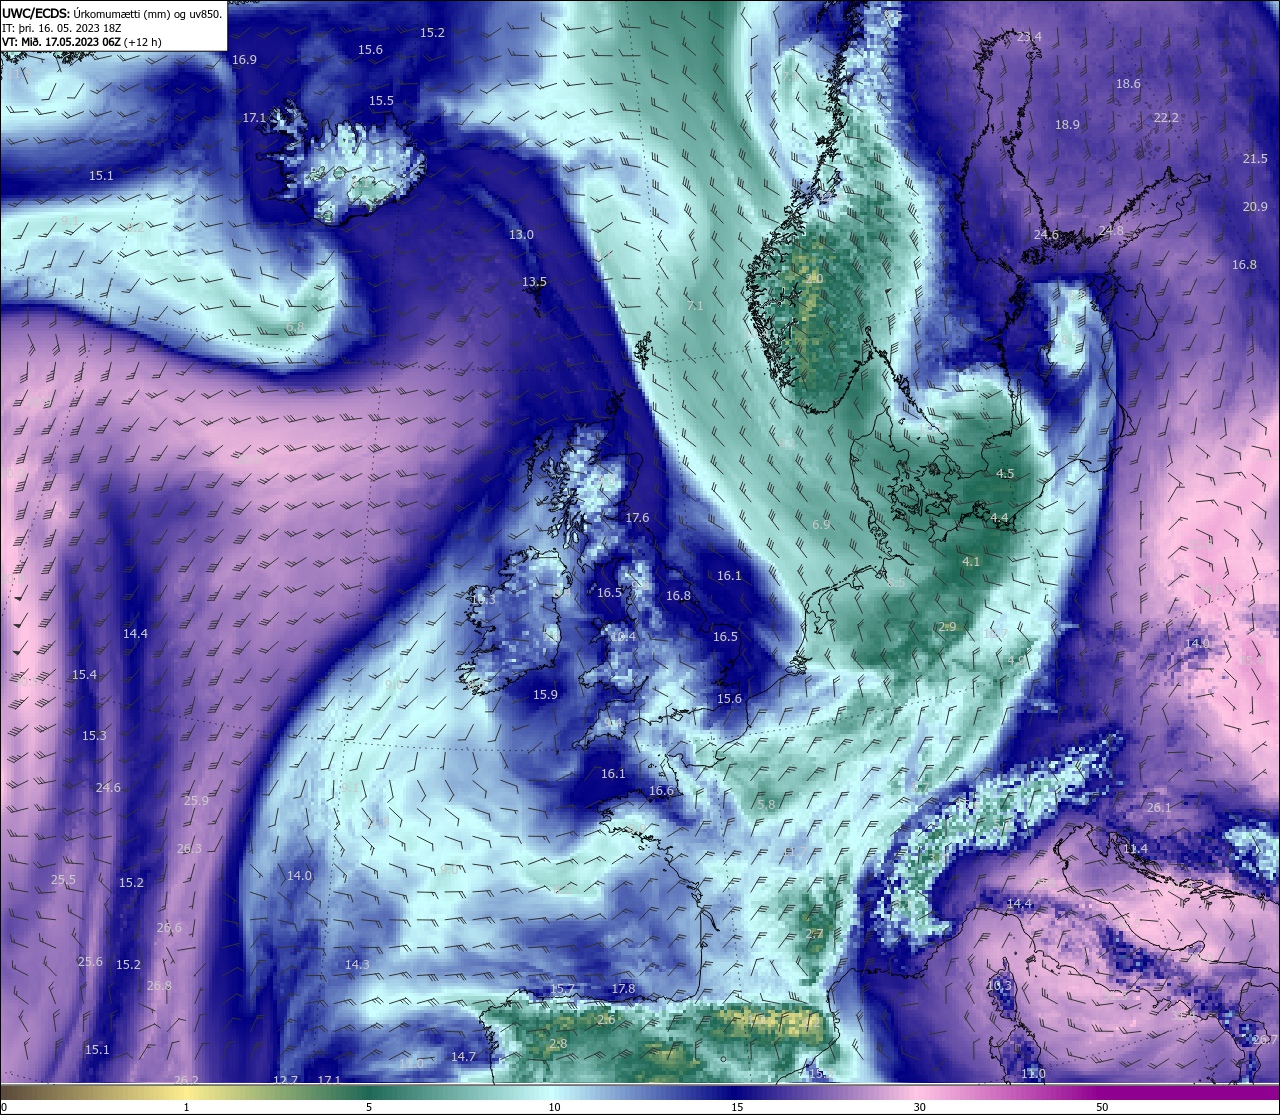The image size is (1280, 1115).
Task: Click the 26.6 value in the Atlantic
Action: click(x=170, y=928)
